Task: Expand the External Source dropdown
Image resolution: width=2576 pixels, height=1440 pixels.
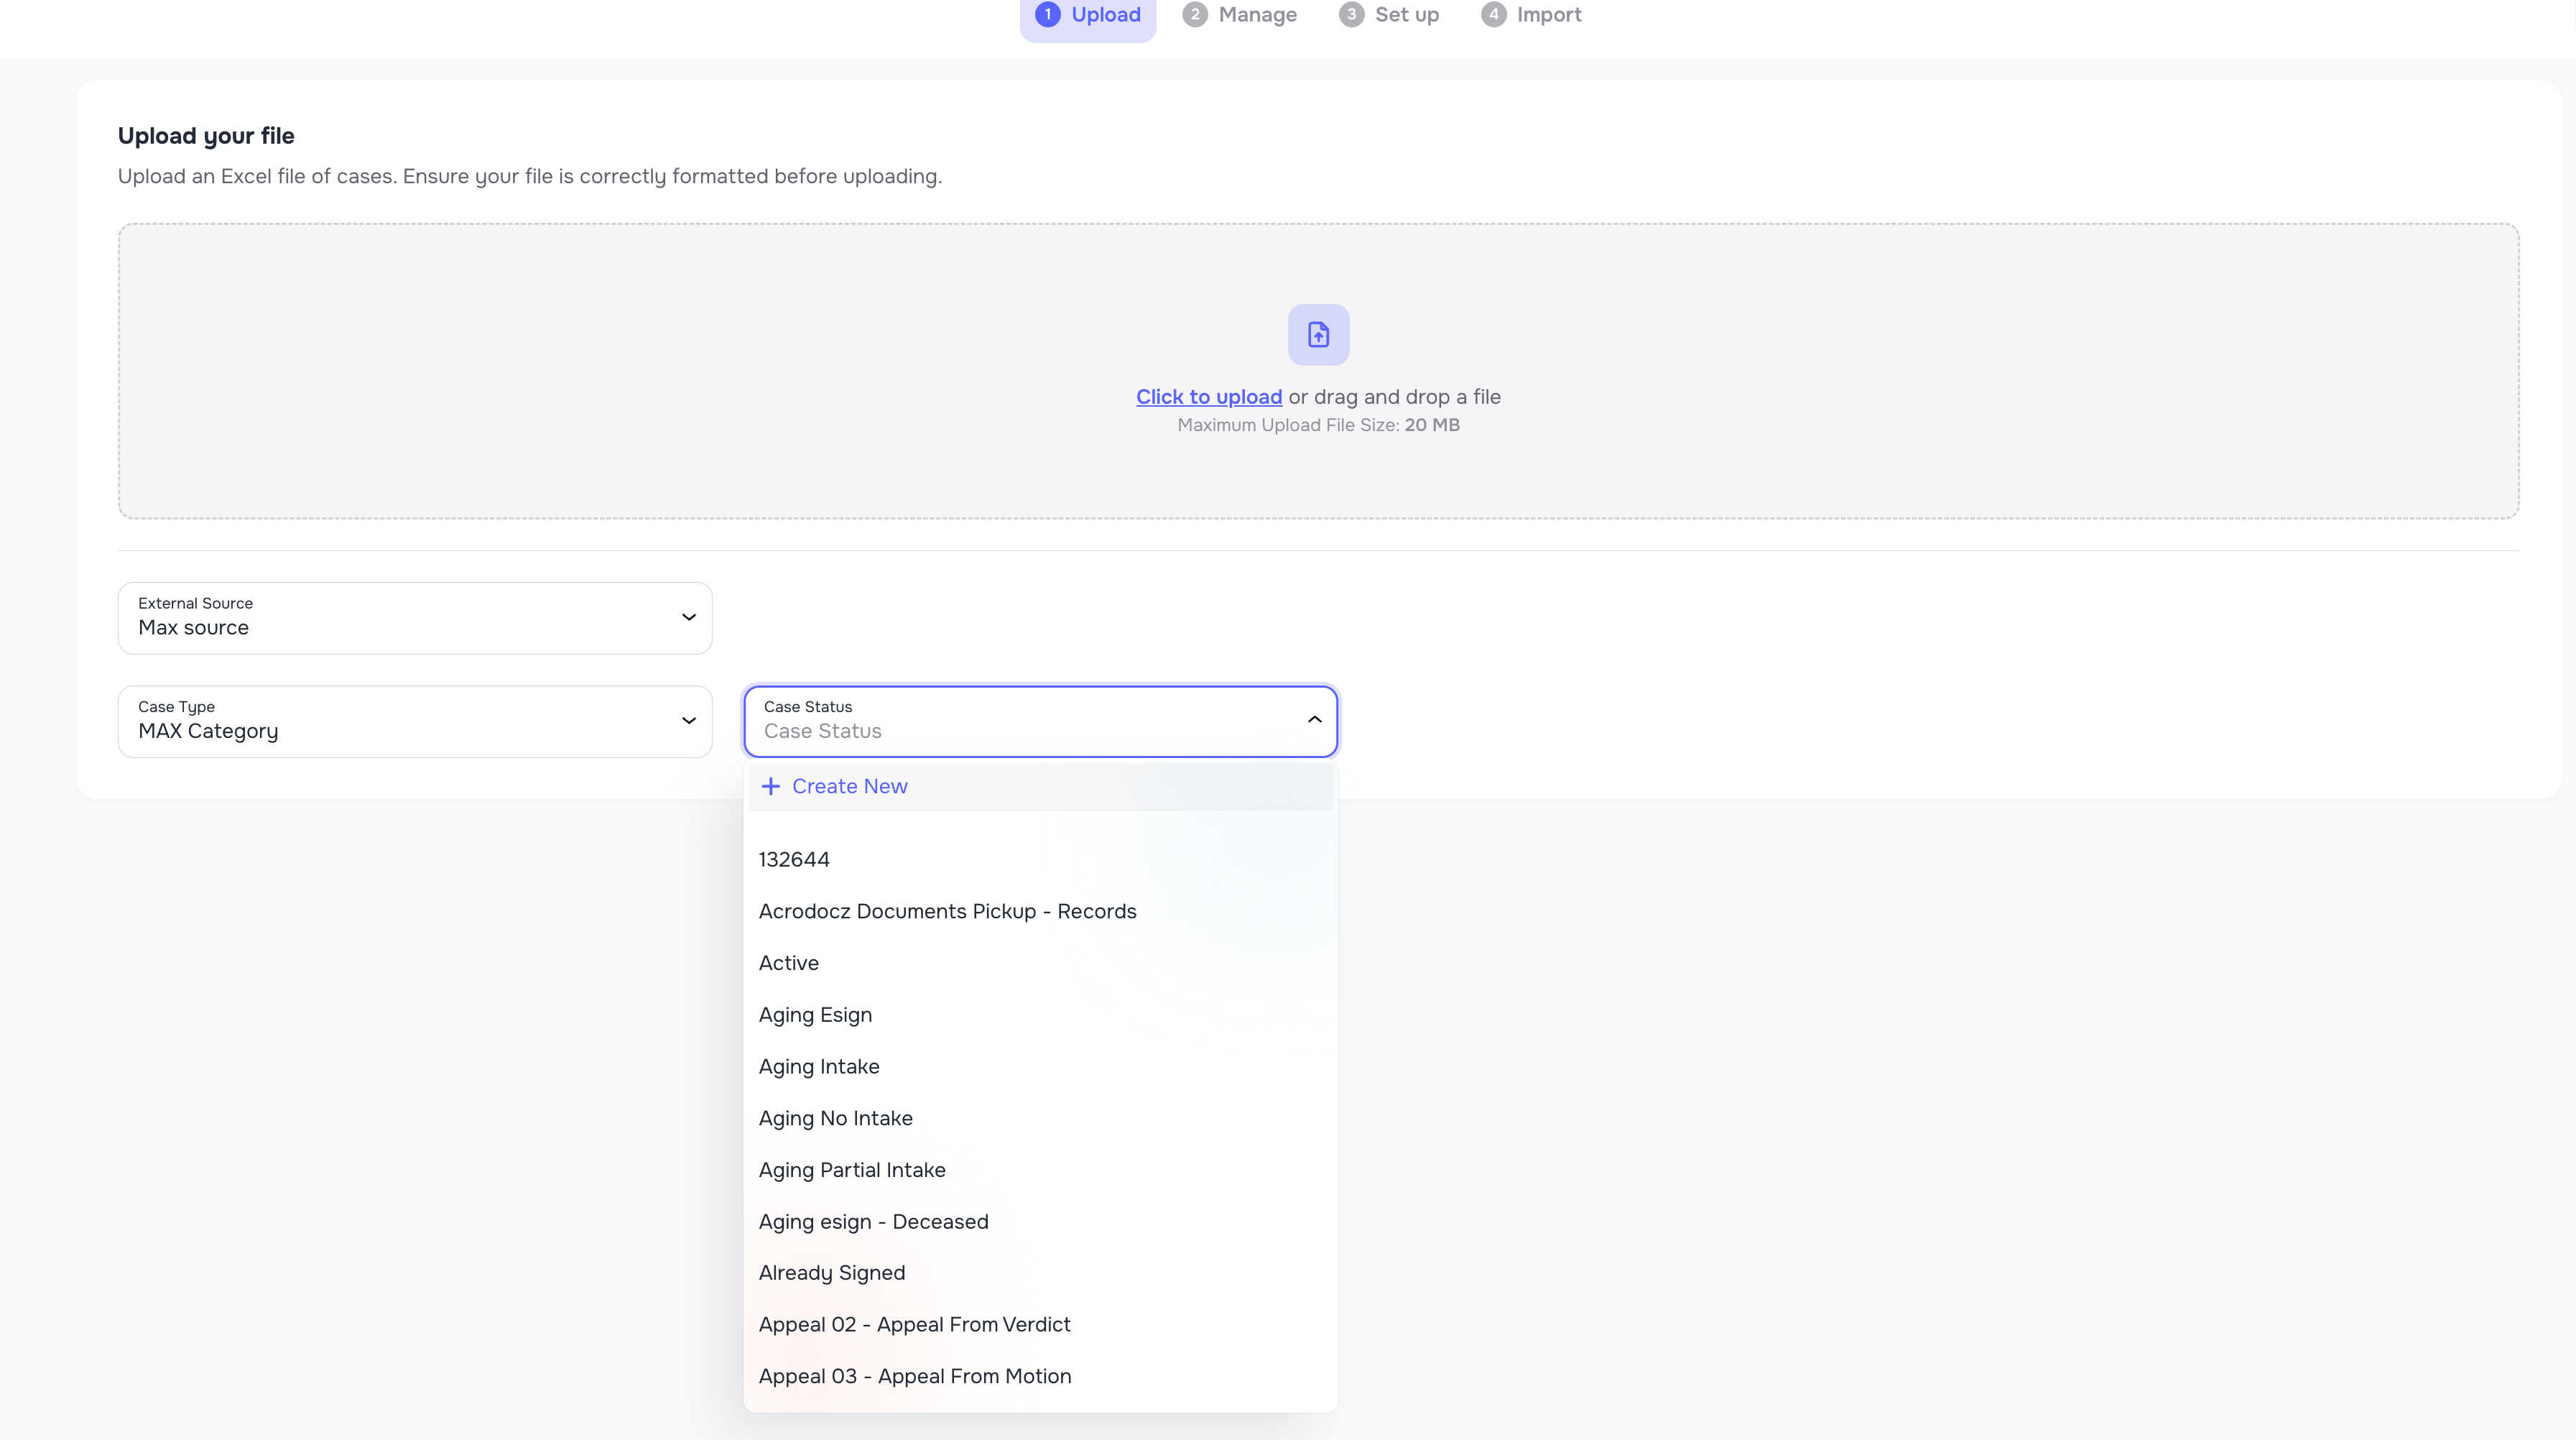Action: coord(688,617)
